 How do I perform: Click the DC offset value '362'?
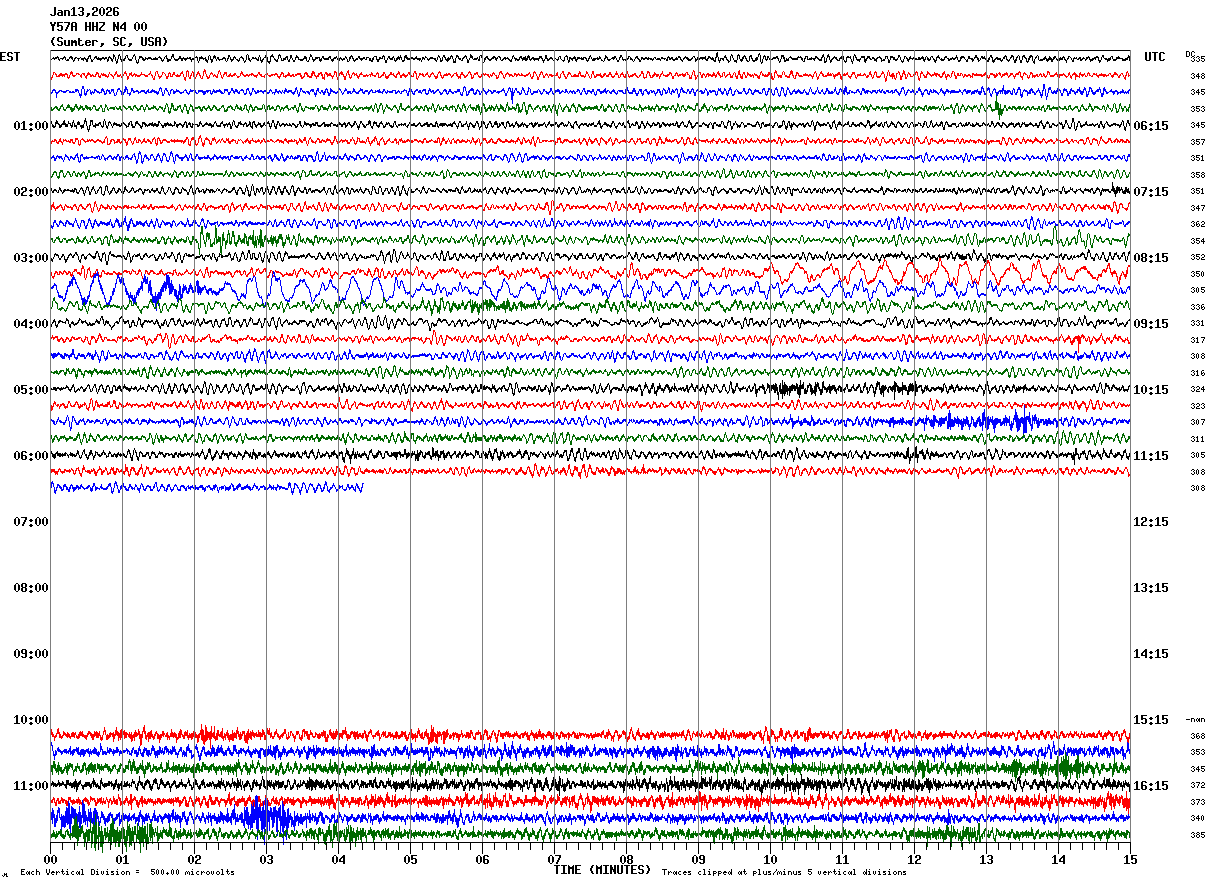click(x=1198, y=224)
